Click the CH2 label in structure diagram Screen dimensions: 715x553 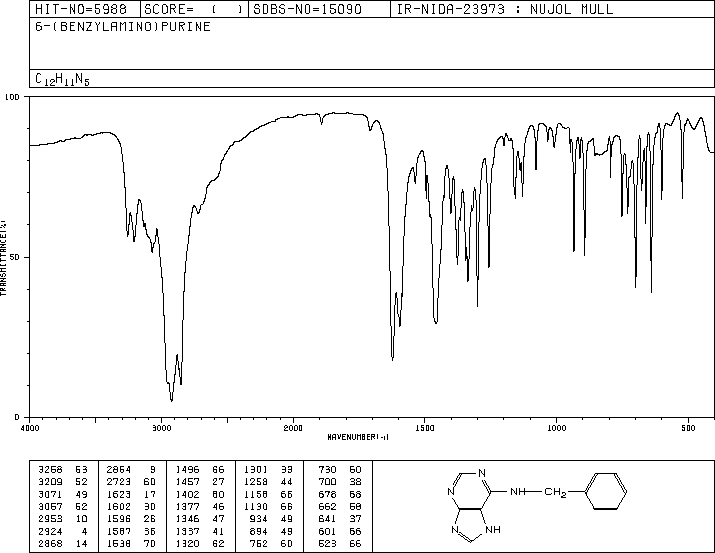[555, 493]
